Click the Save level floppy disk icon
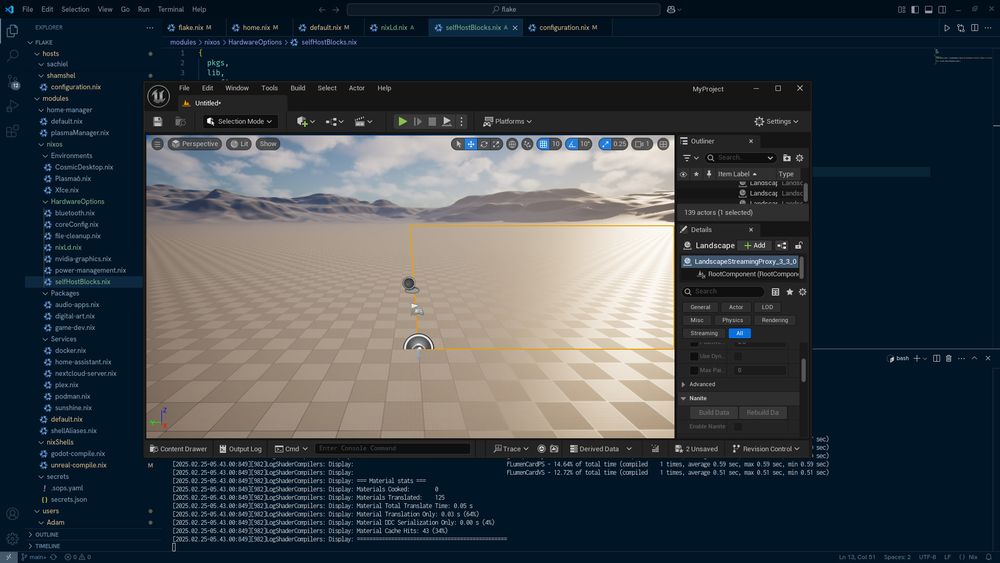1000x563 pixels. 158,121
